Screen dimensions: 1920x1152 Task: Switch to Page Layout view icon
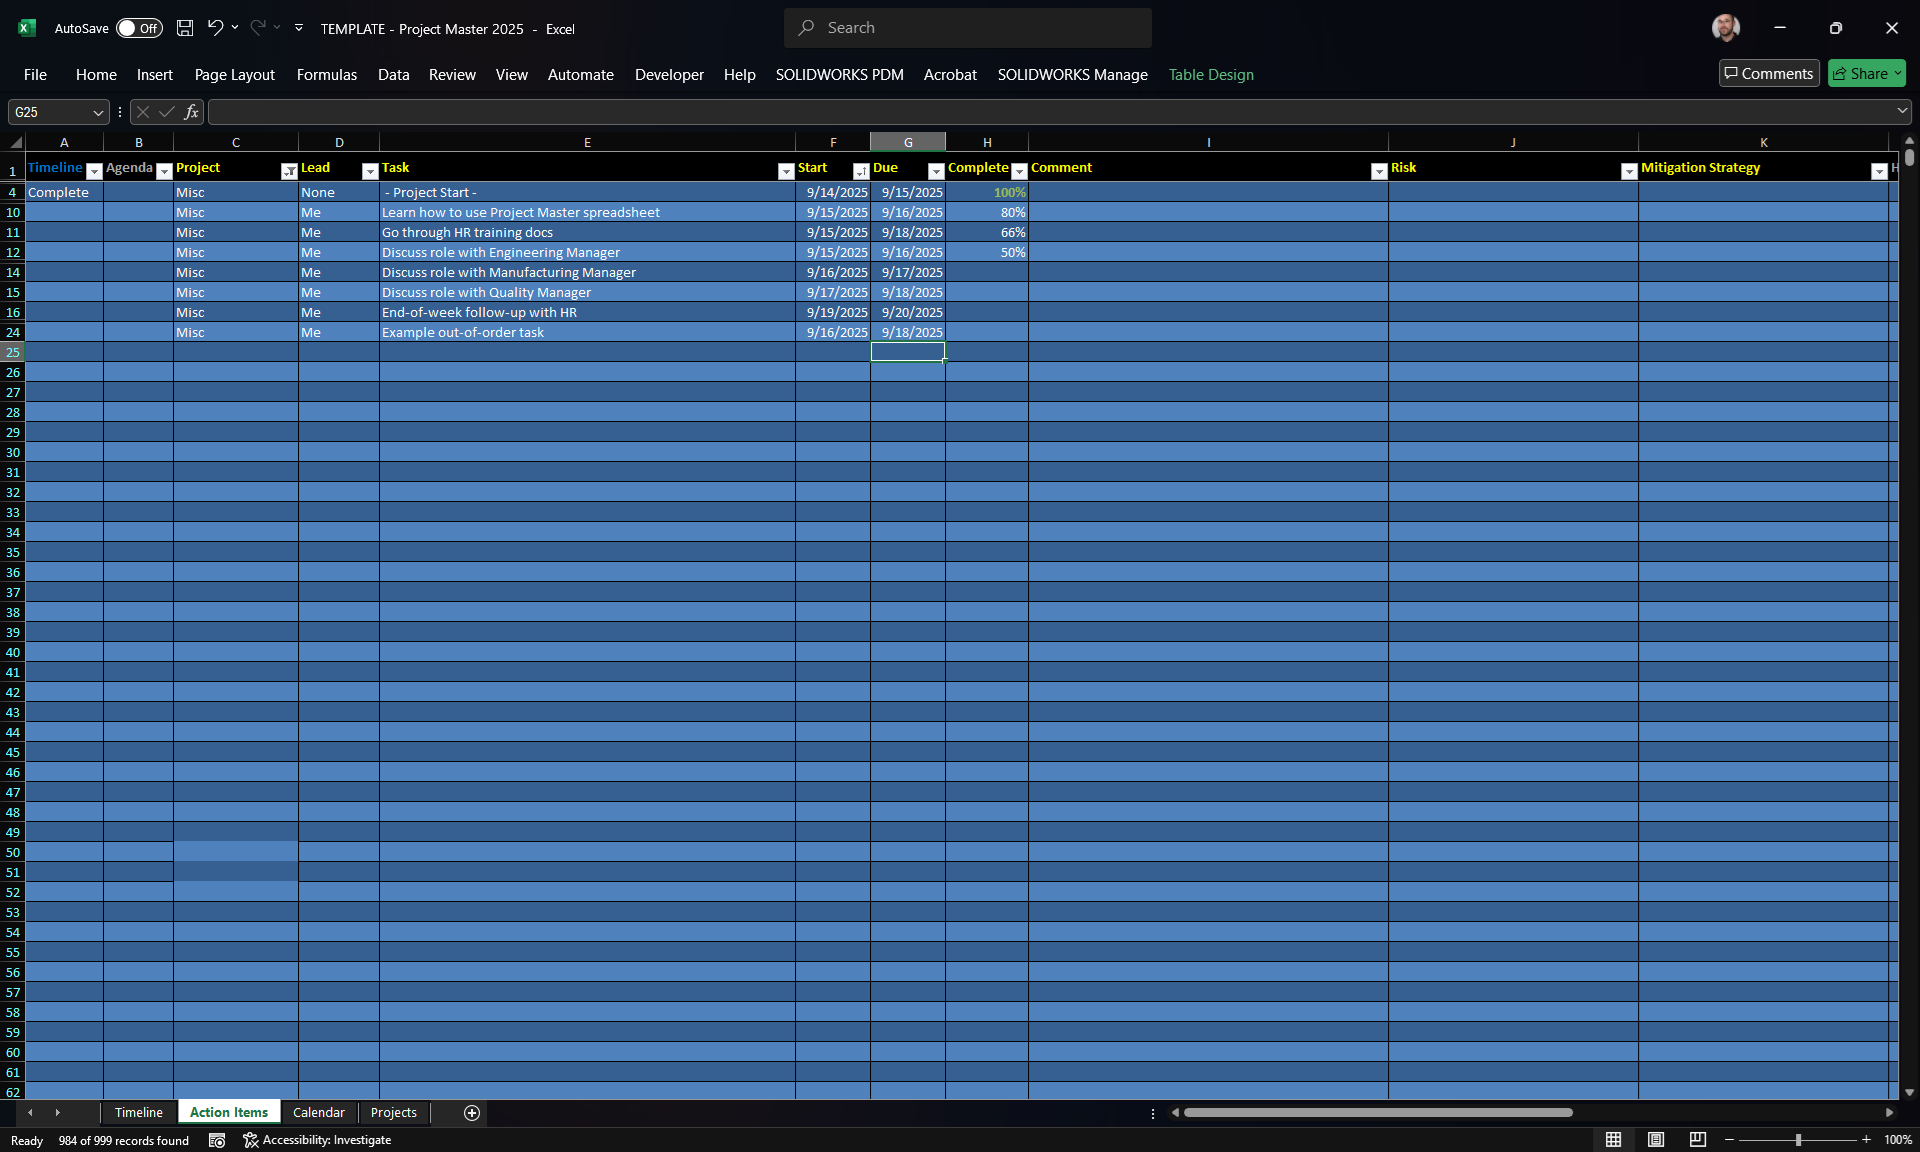tap(1656, 1140)
